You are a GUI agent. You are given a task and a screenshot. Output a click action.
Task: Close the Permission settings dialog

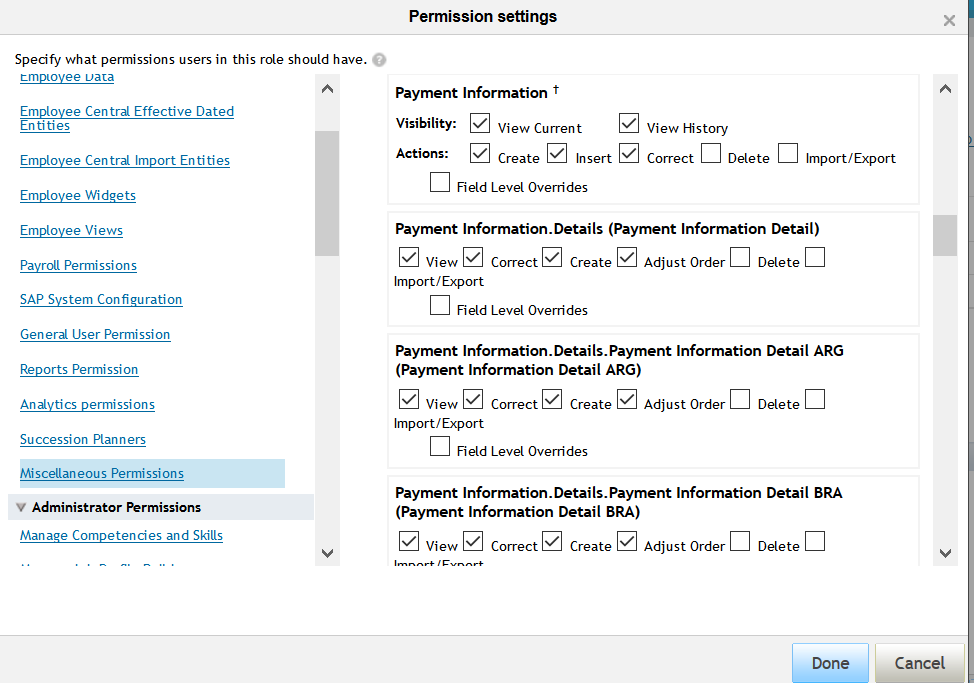[x=949, y=20]
